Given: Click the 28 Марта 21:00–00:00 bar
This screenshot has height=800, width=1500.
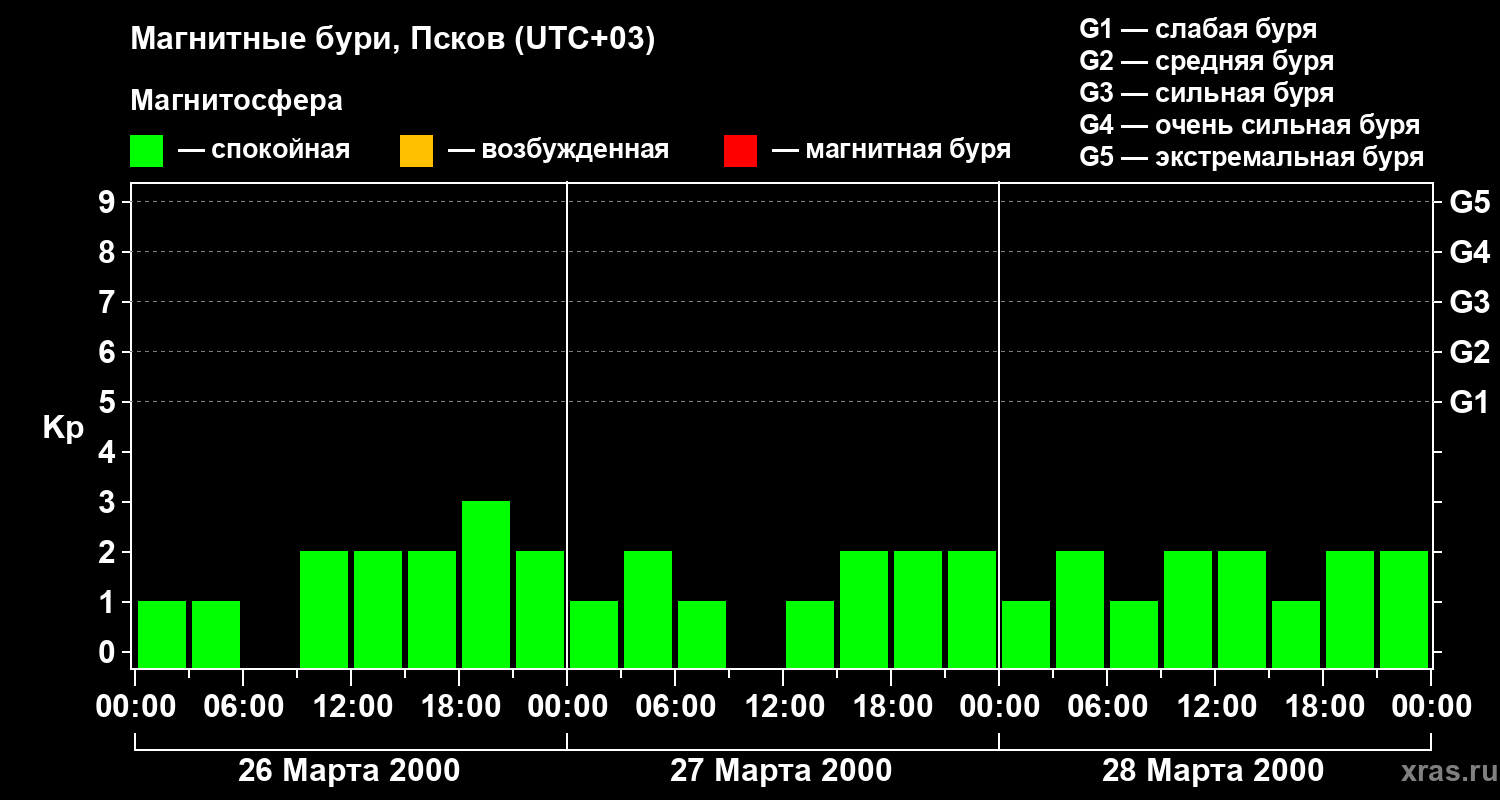Looking at the screenshot, I should (x=1404, y=609).
